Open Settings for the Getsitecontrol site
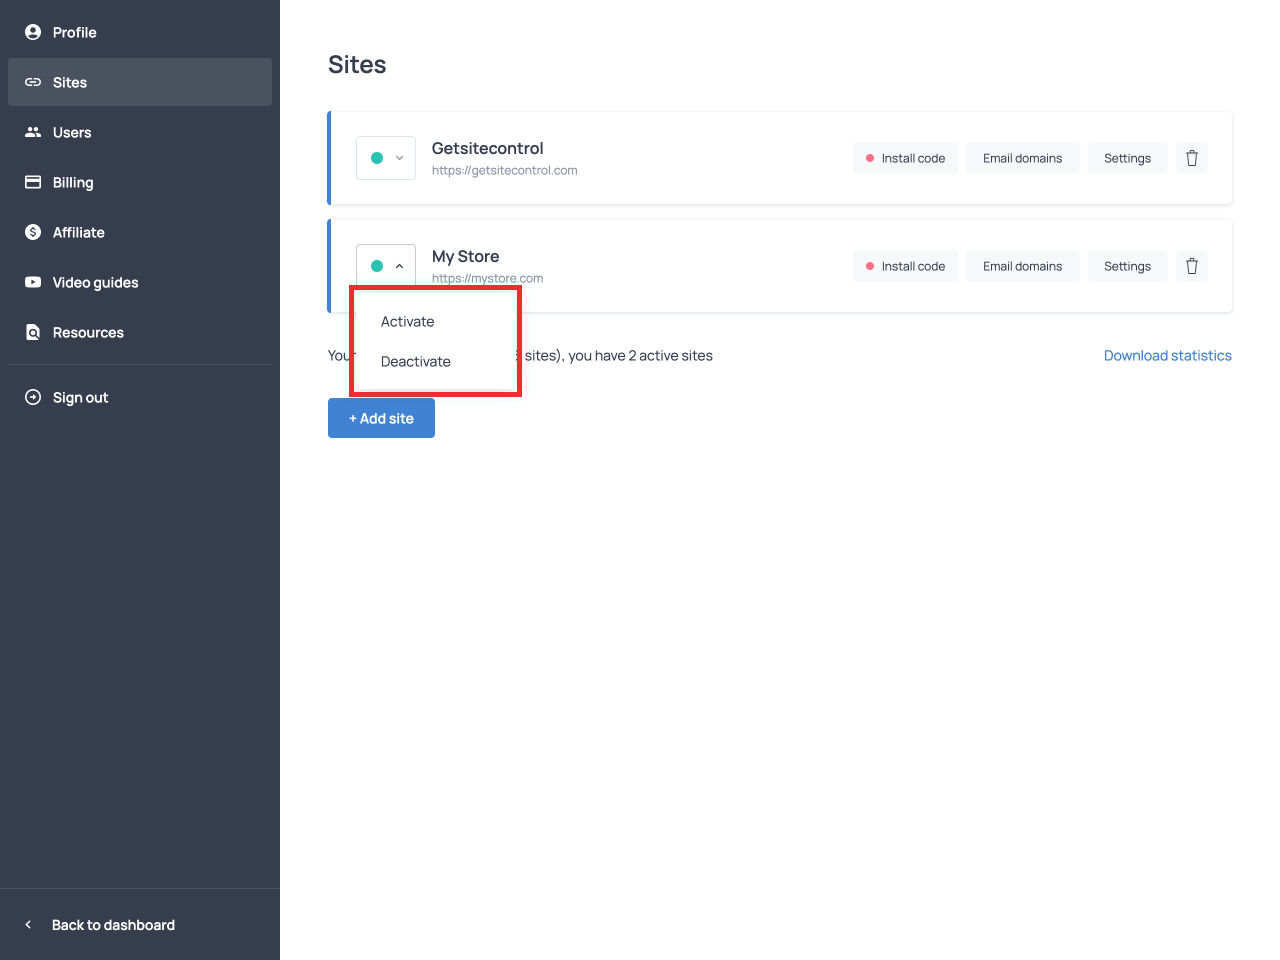This screenshot has height=960, width=1280. [x=1127, y=158]
